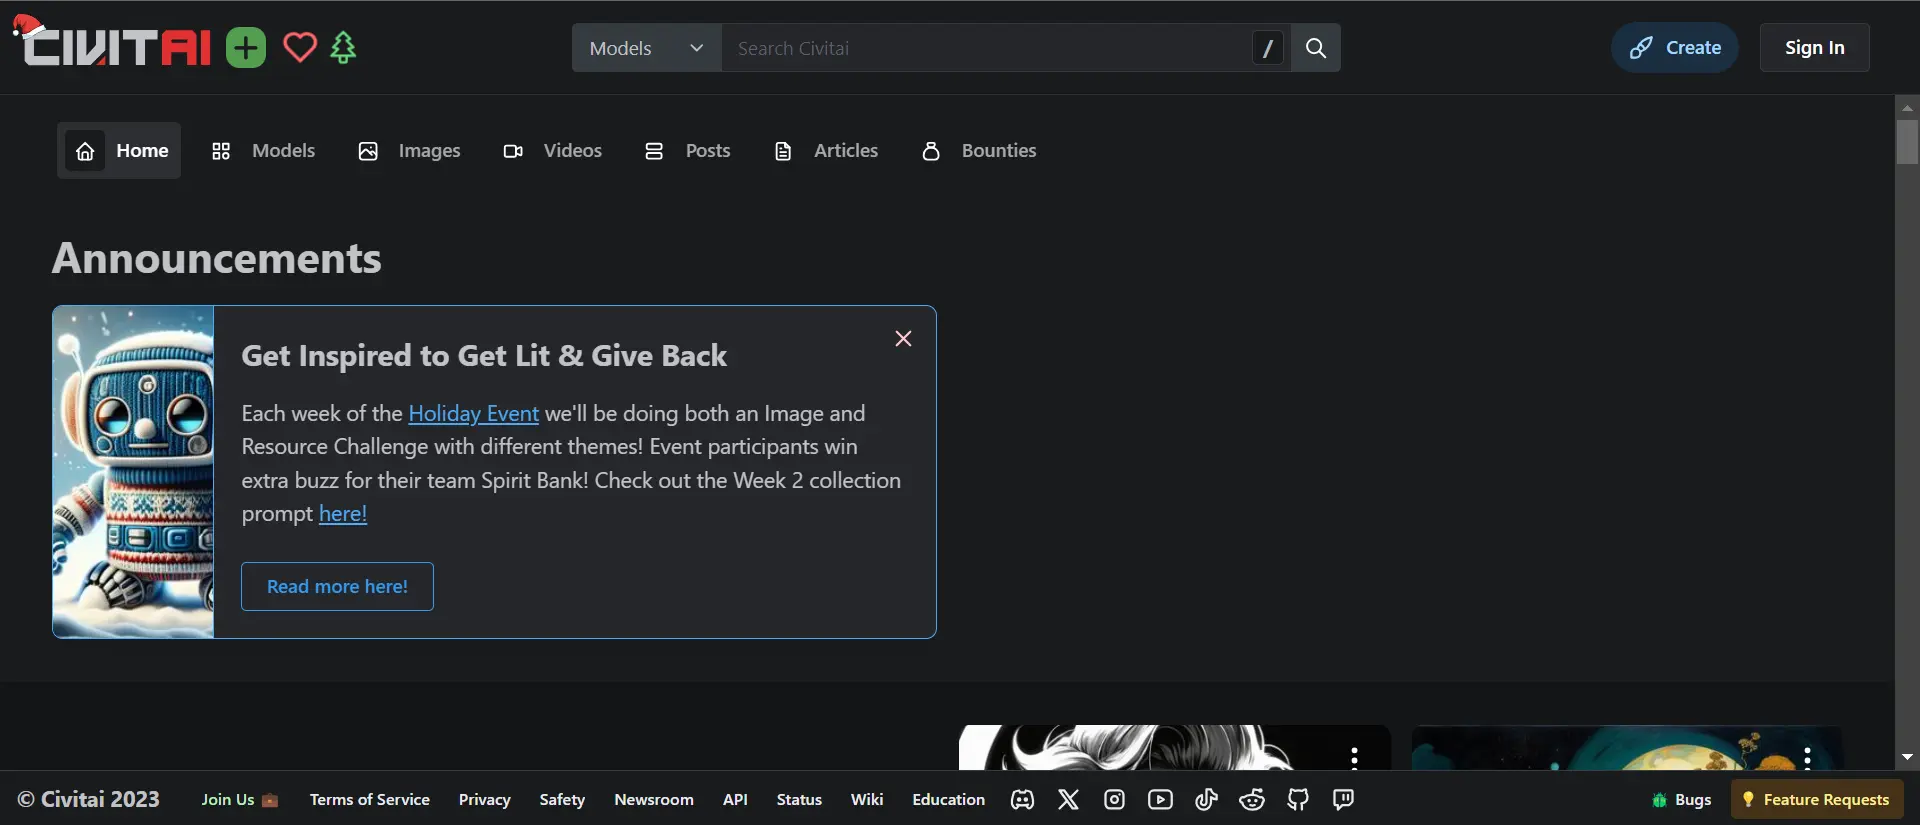This screenshot has height=825, width=1920.
Task: Open the Twitch icon in footer
Action: [x=1343, y=799]
